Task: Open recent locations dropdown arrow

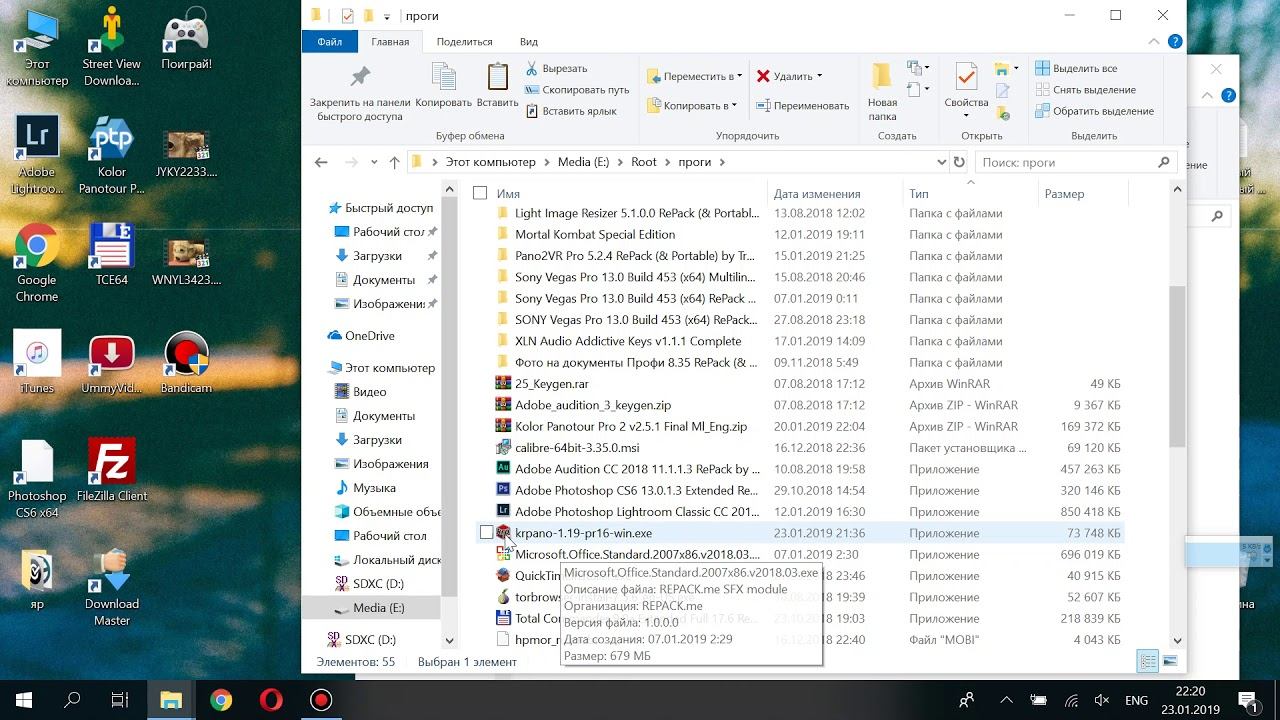Action: point(374,162)
